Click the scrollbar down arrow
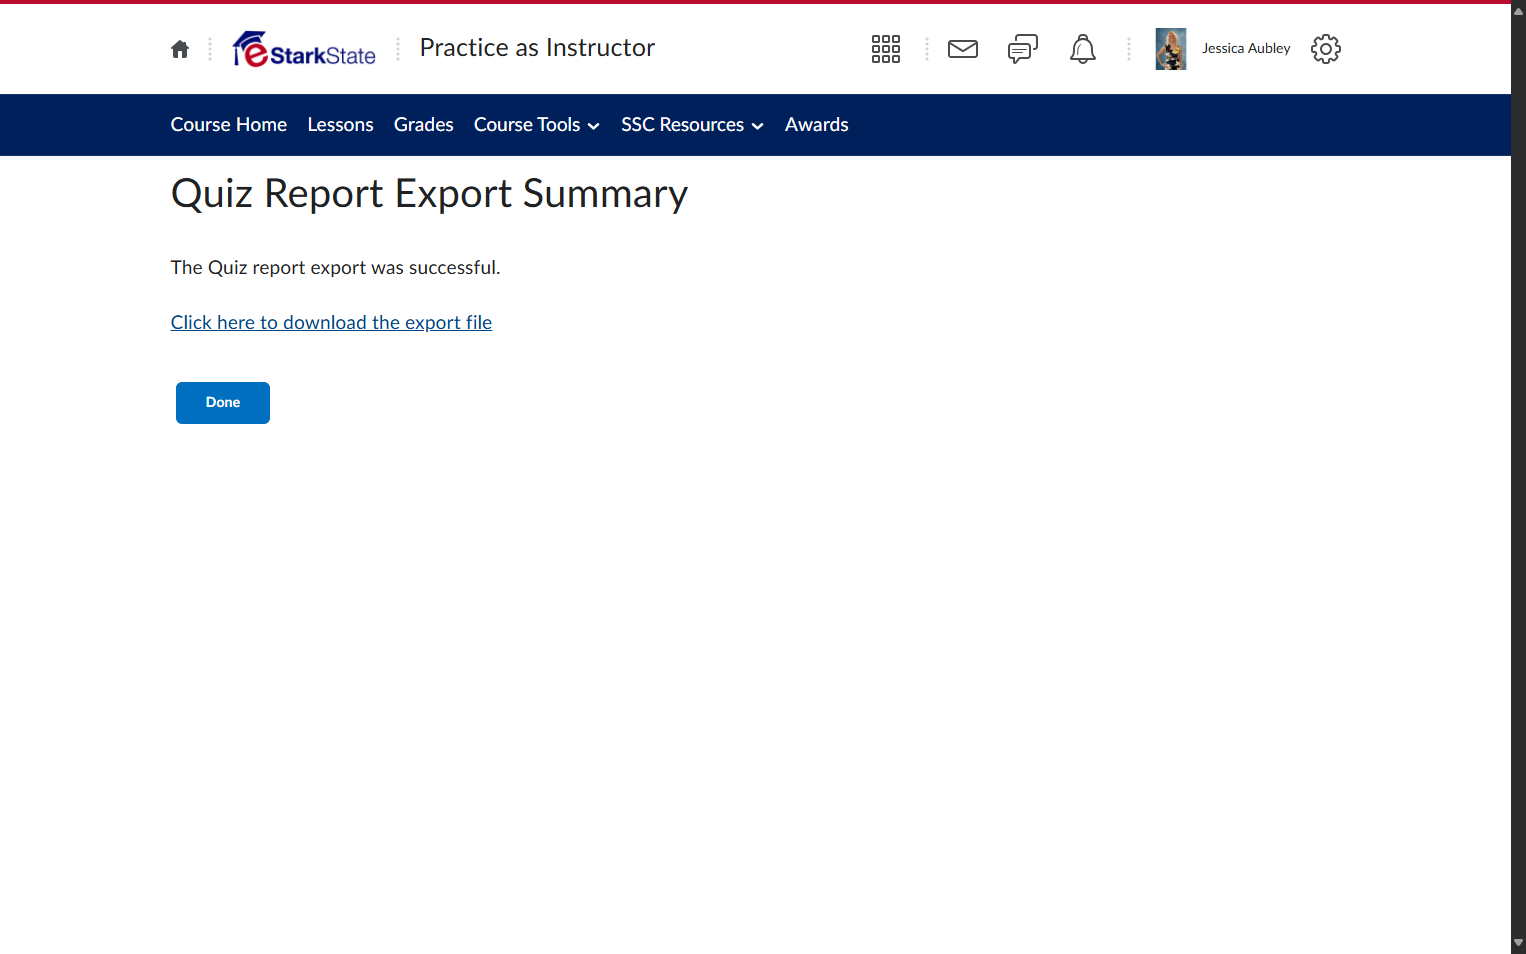This screenshot has height=954, width=1526. coord(1518,943)
